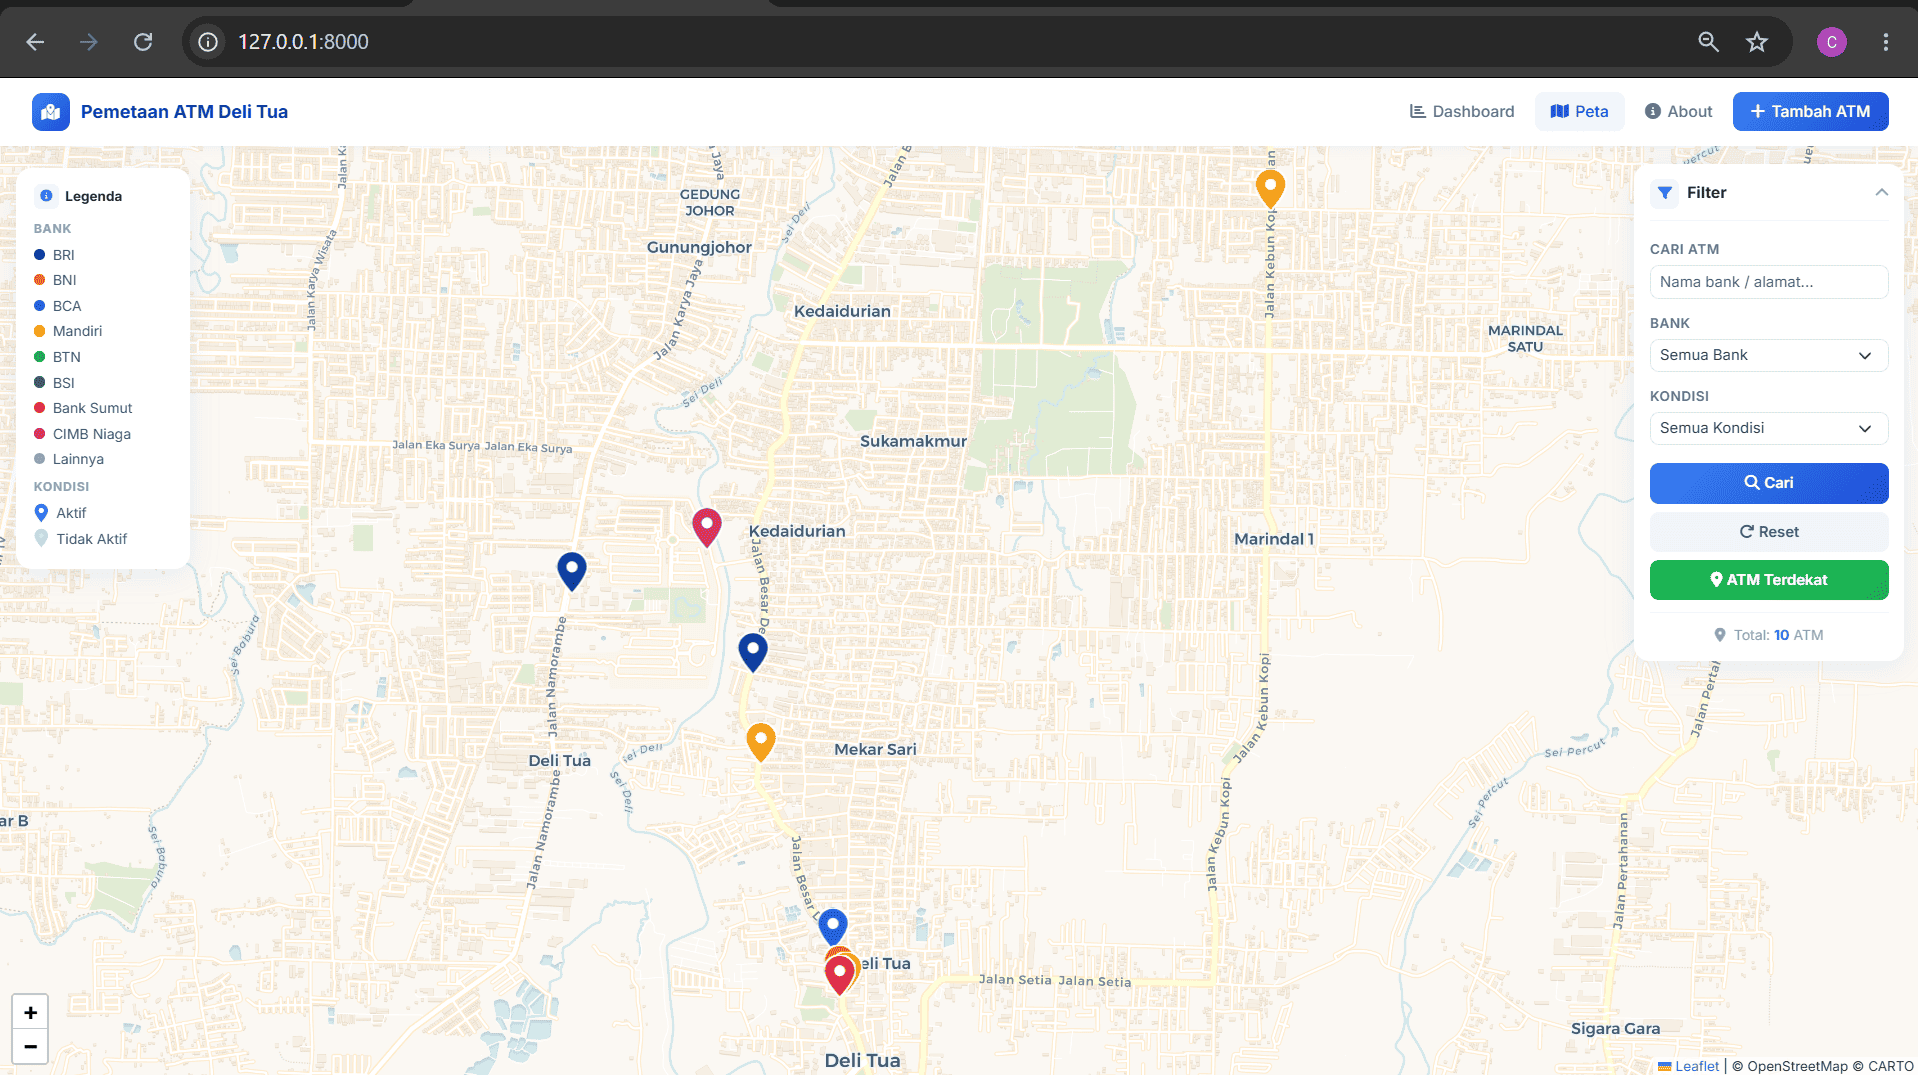Screen dimensions: 1918x1075
Task: Open the About nav item
Action: (1679, 112)
